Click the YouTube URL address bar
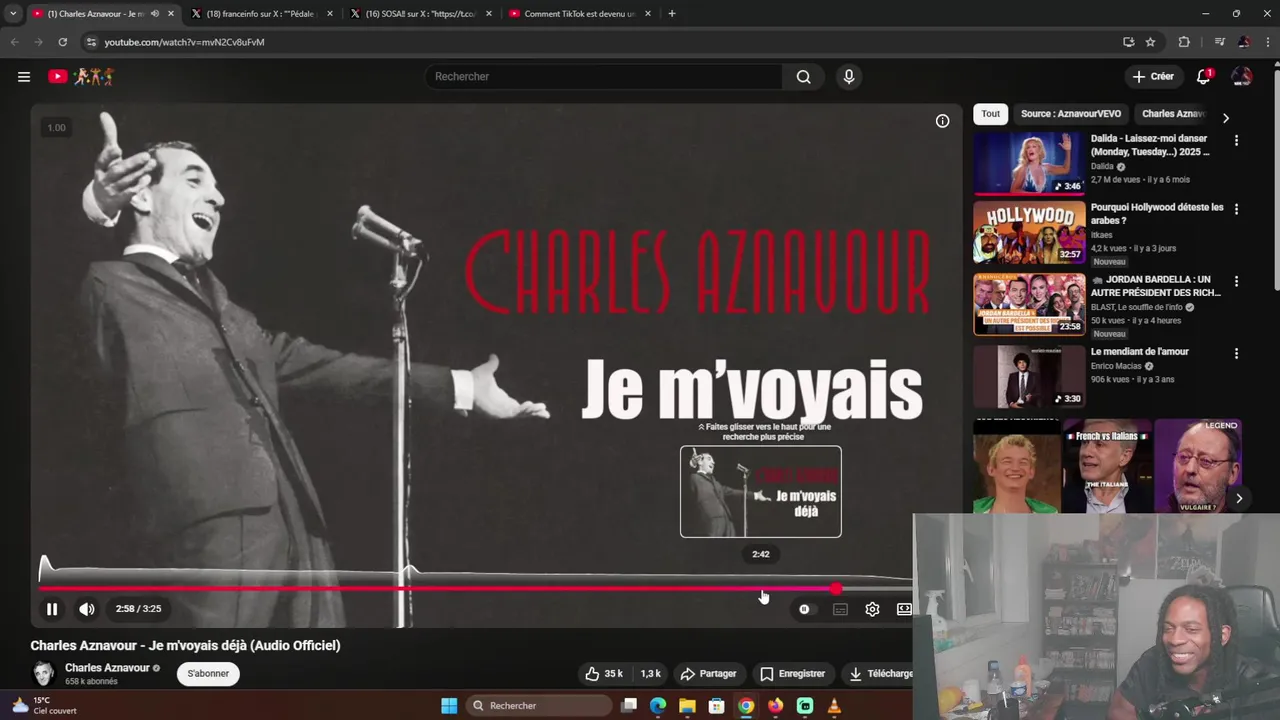The width and height of the screenshot is (1280, 720). point(600,42)
